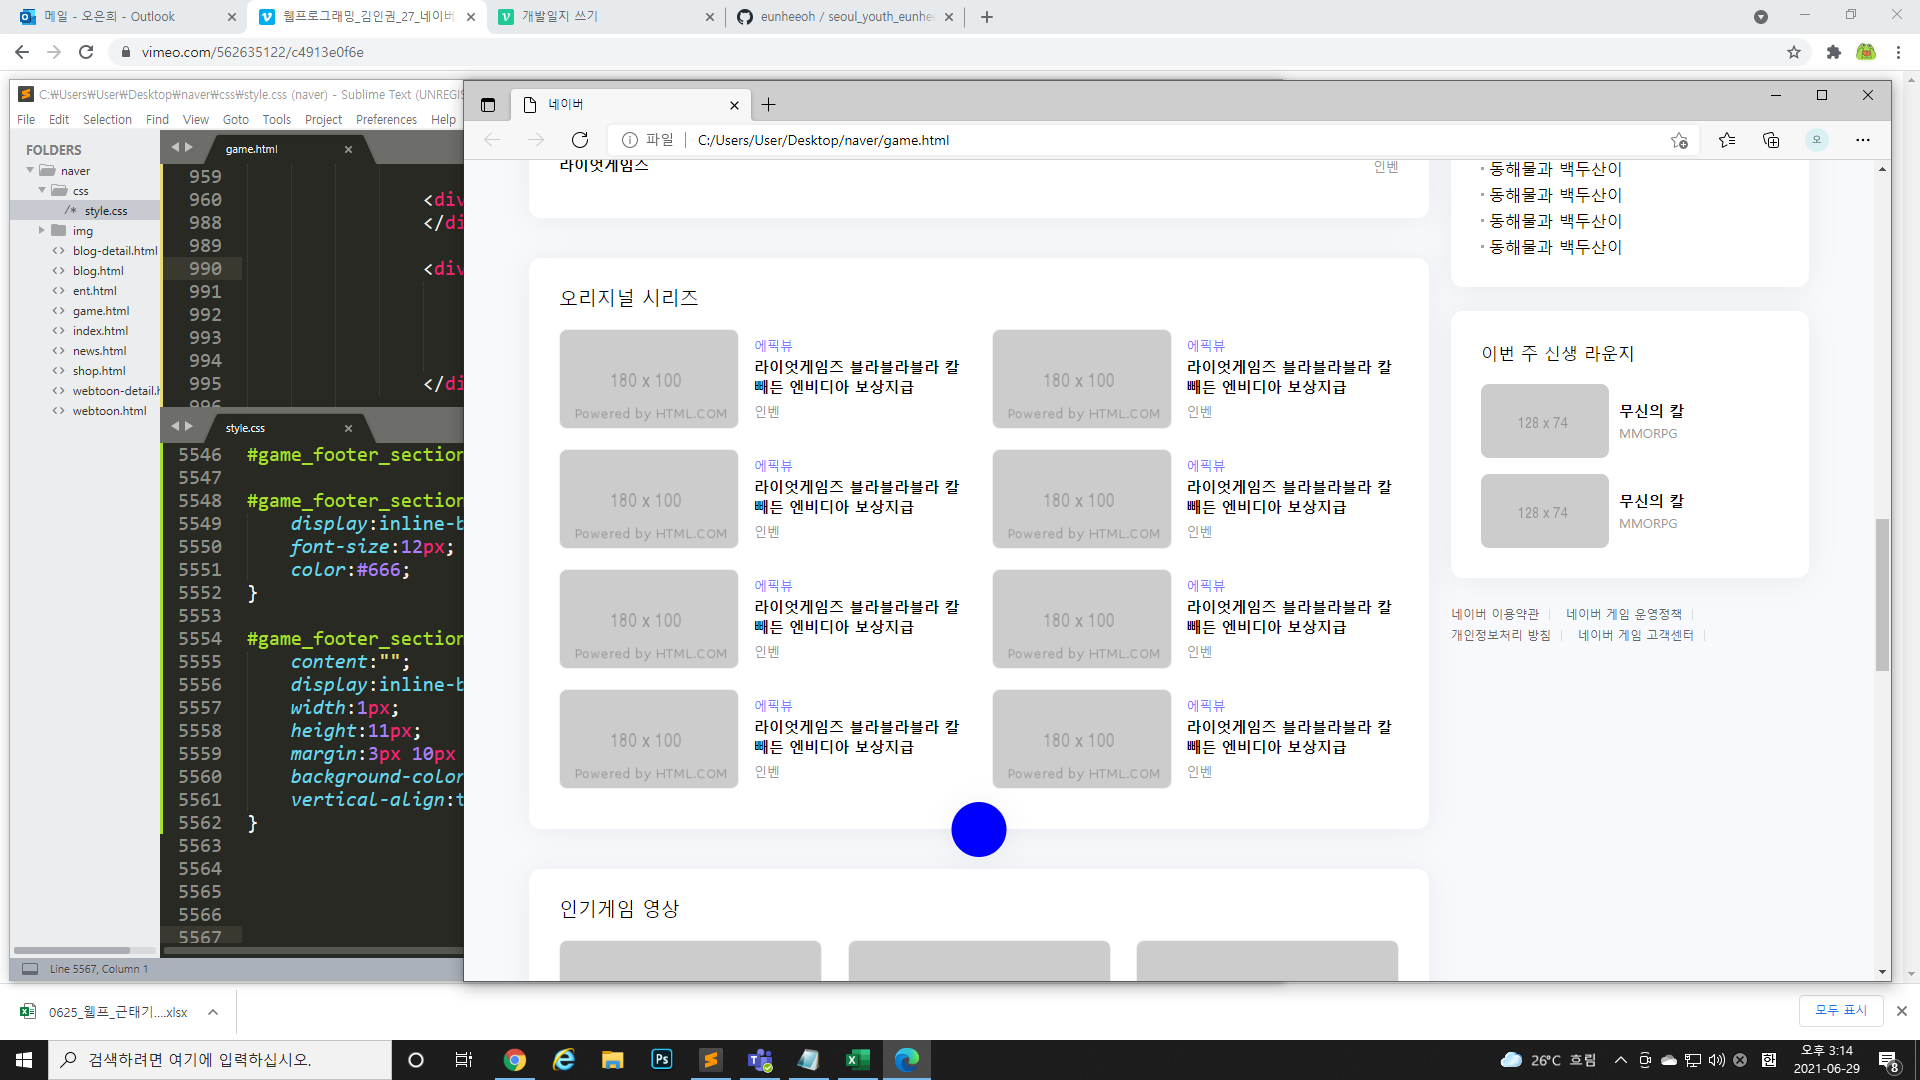Click the first 180 x 100 thumbnail
This screenshot has width=1920, height=1080.
click(648, 380)
